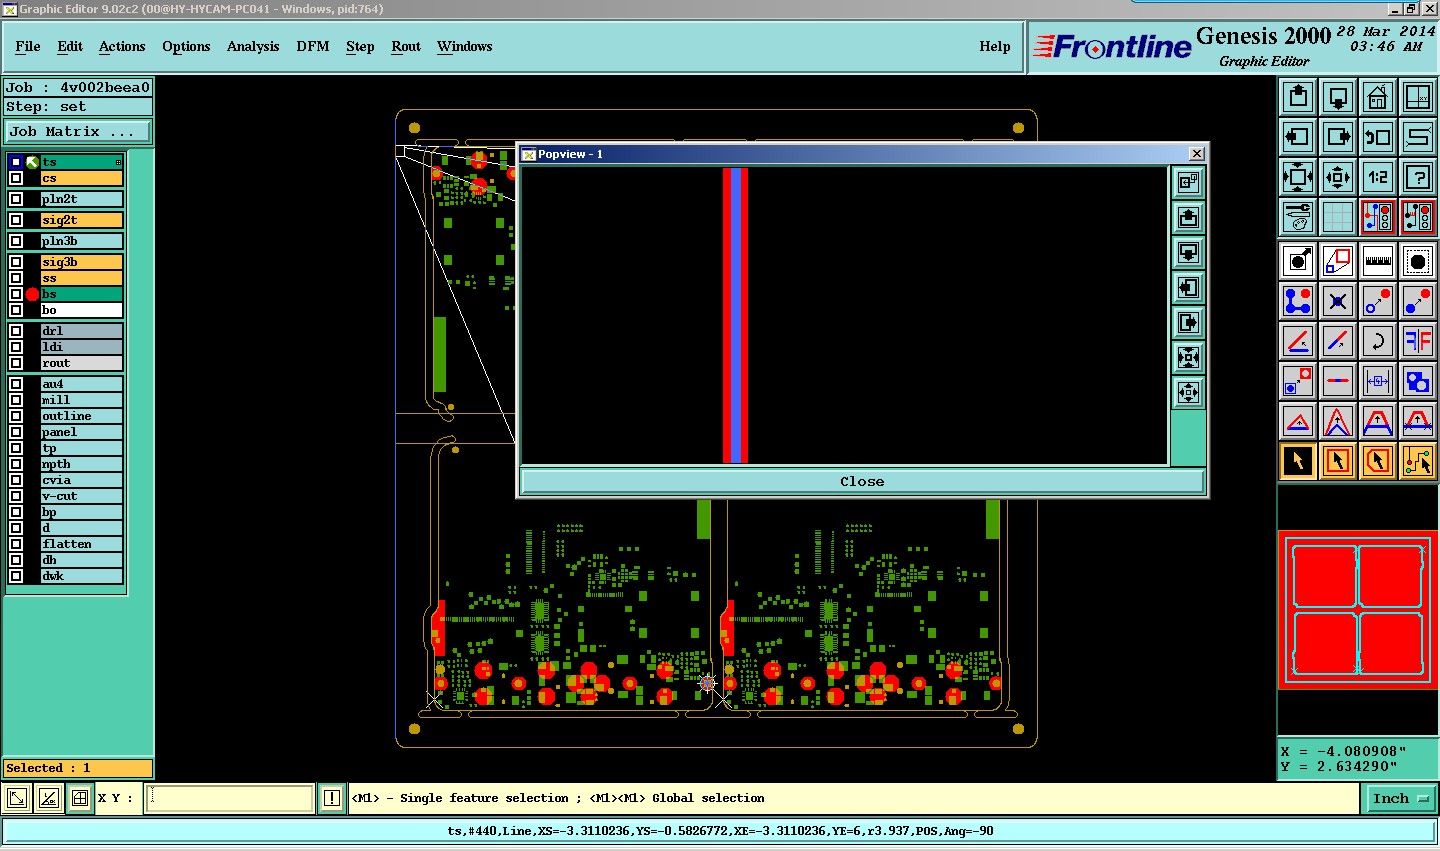Toggle checkbox for cs layer

click(x=16, y=178)
